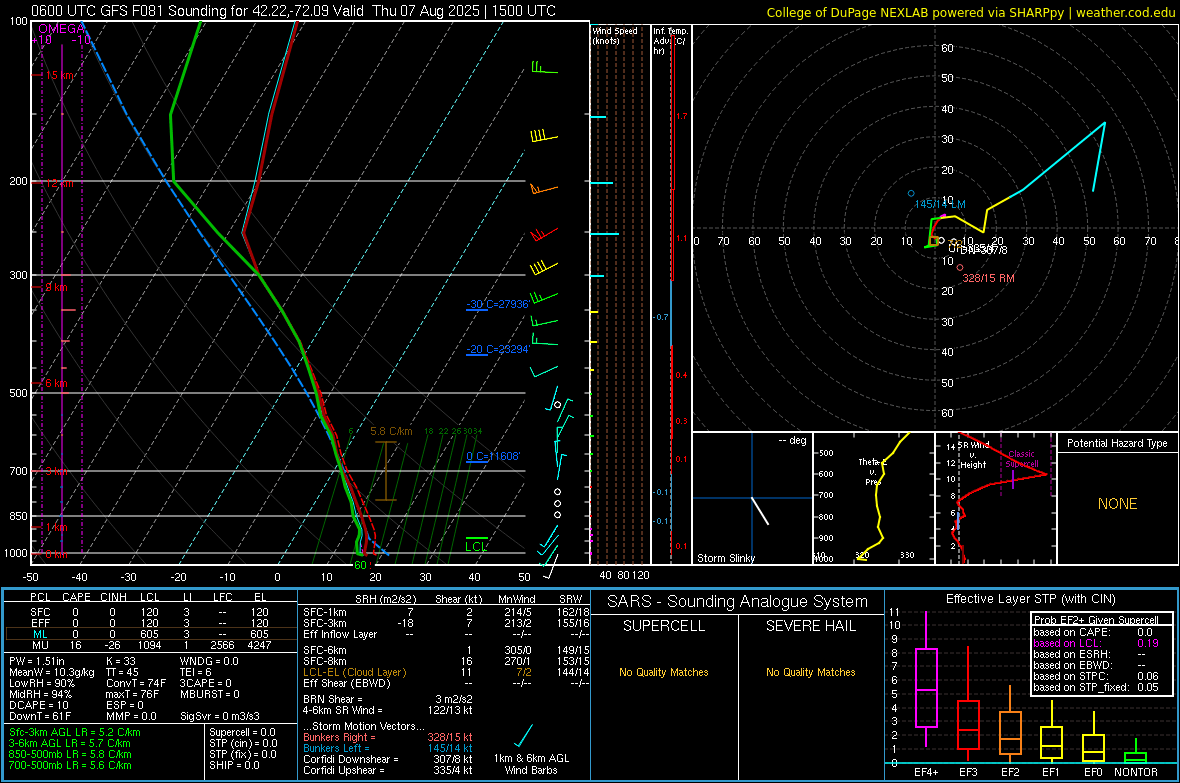
Task: Click the 'Bunkers Left =' storm motion row
Action: (x=388, y=748)
